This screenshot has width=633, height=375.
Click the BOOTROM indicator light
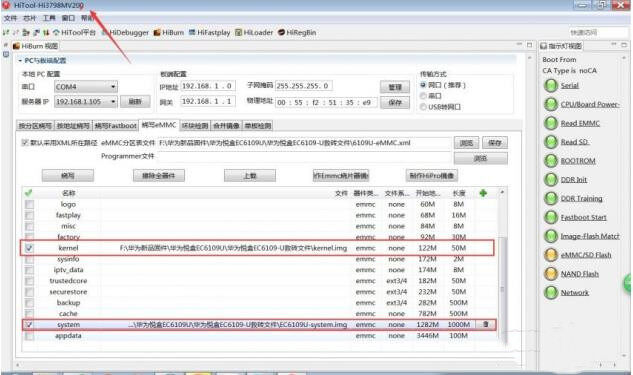click(x=551, y=161)
